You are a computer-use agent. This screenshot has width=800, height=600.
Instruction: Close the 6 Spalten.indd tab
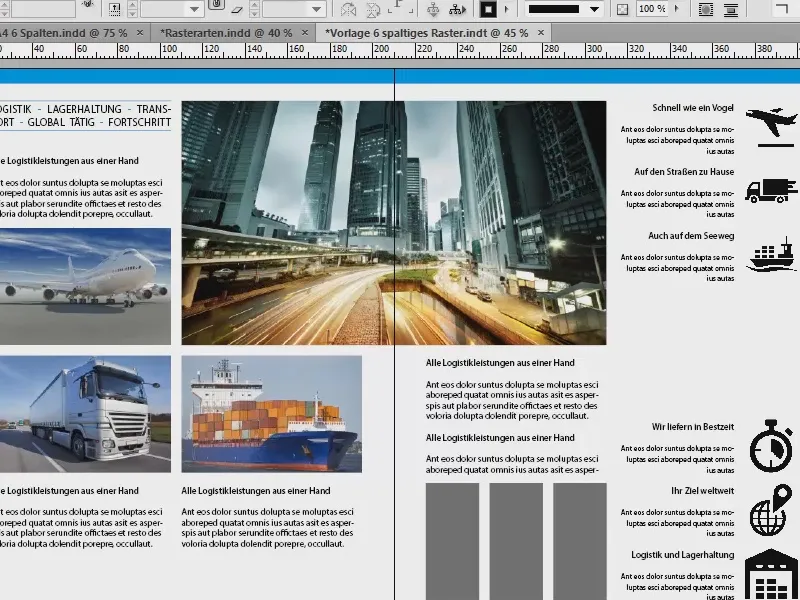140,33
